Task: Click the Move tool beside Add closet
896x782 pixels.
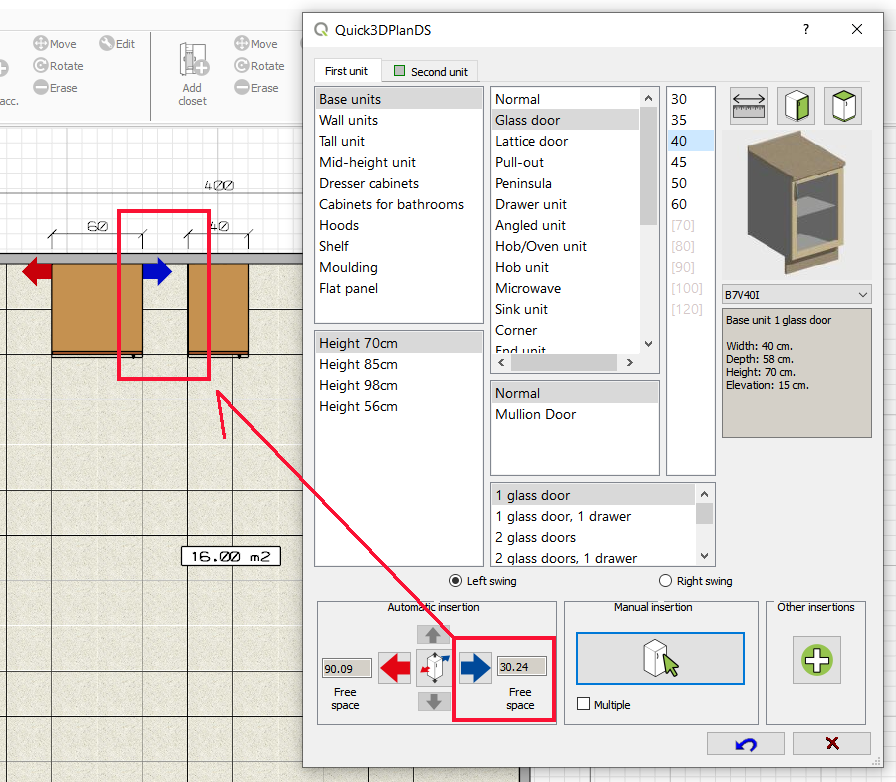Action: [256, 43]
